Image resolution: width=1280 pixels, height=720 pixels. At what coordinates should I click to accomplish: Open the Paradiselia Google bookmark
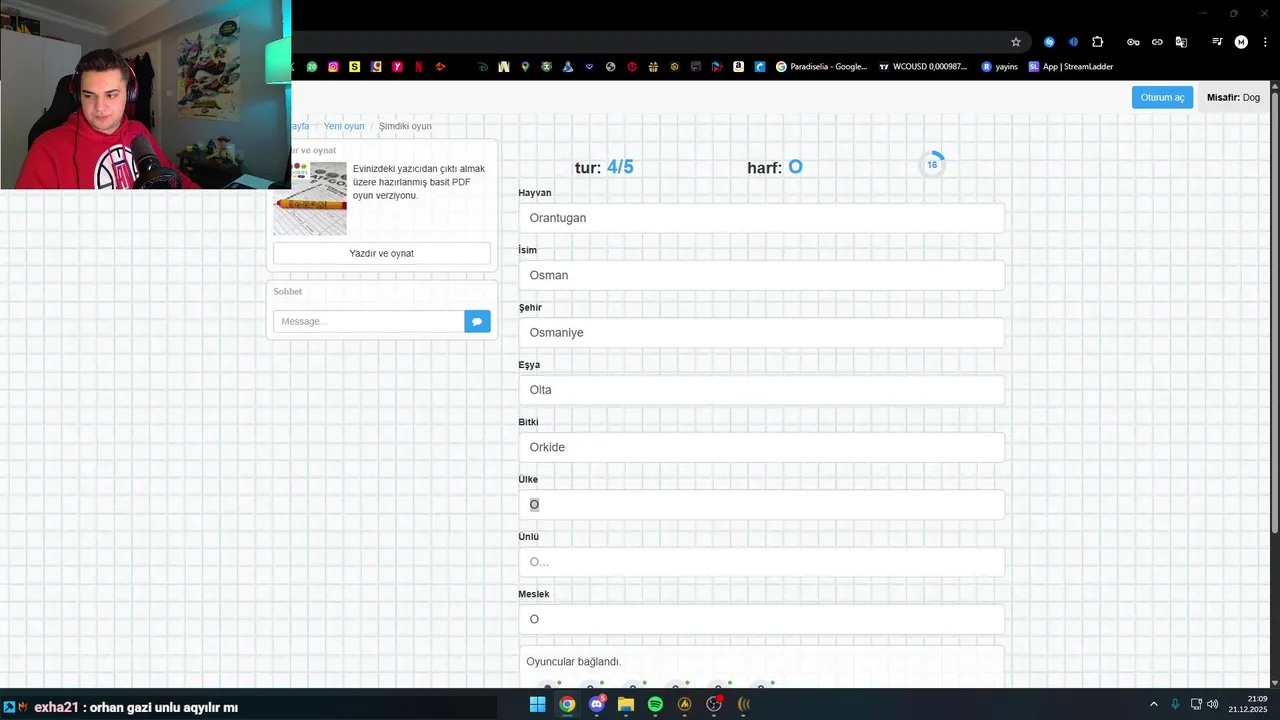pyautogui.click(x=822, y=67)
